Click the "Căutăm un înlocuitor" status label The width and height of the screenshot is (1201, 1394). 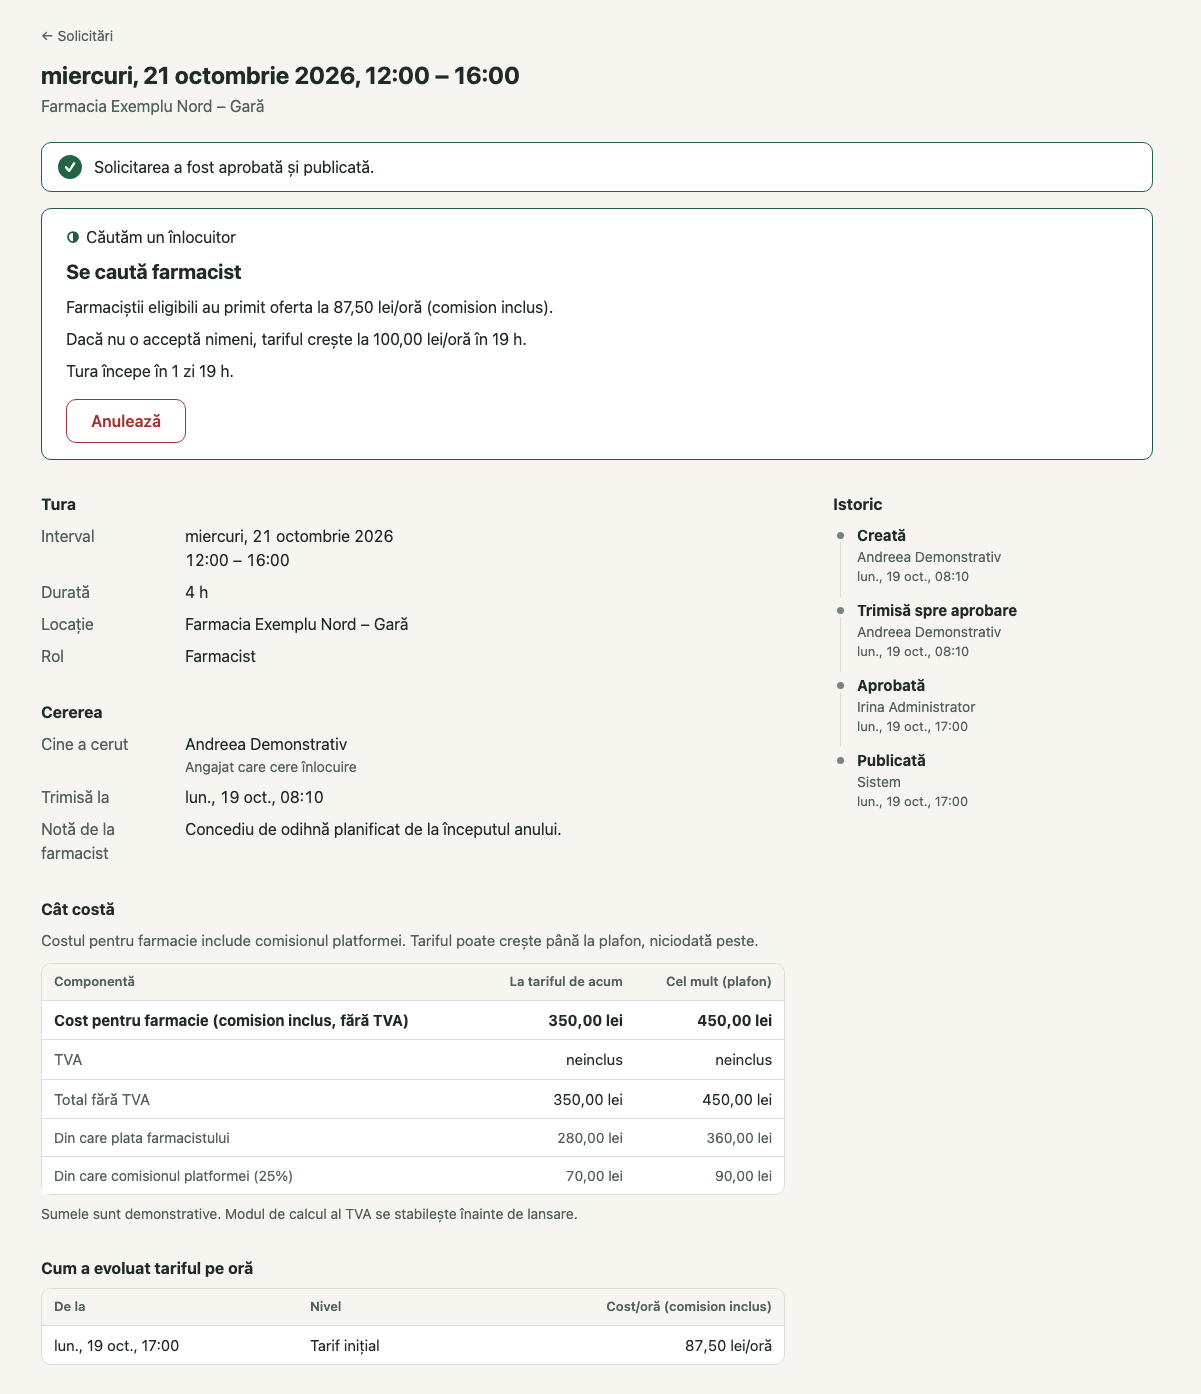[161, 238]
